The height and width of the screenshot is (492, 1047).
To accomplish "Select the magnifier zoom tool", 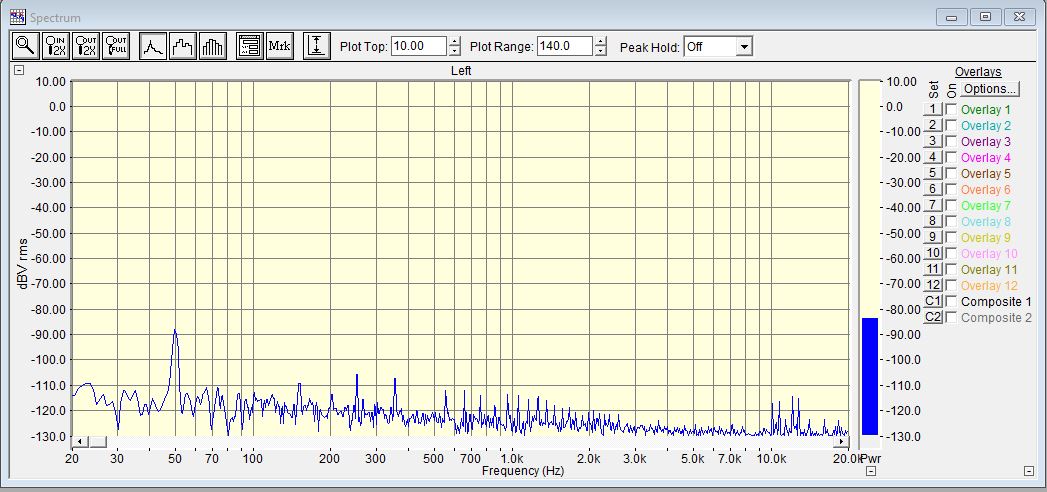I will pos(25,46).
